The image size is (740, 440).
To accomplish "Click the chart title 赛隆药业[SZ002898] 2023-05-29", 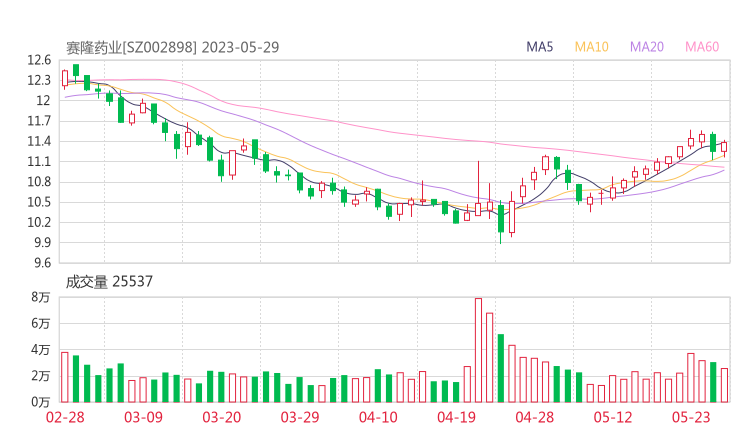I will pos(172,47).
